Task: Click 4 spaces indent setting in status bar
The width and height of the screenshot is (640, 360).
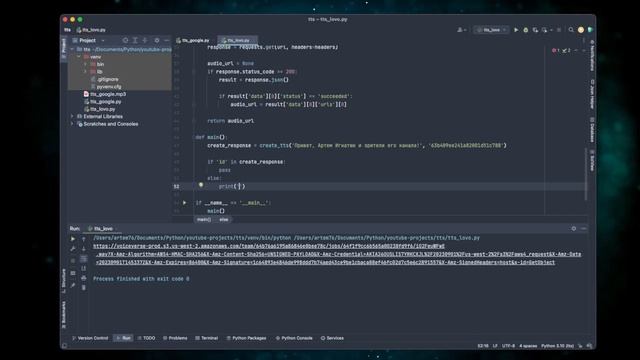Action: pyautogui.click(x=528, y=346)
